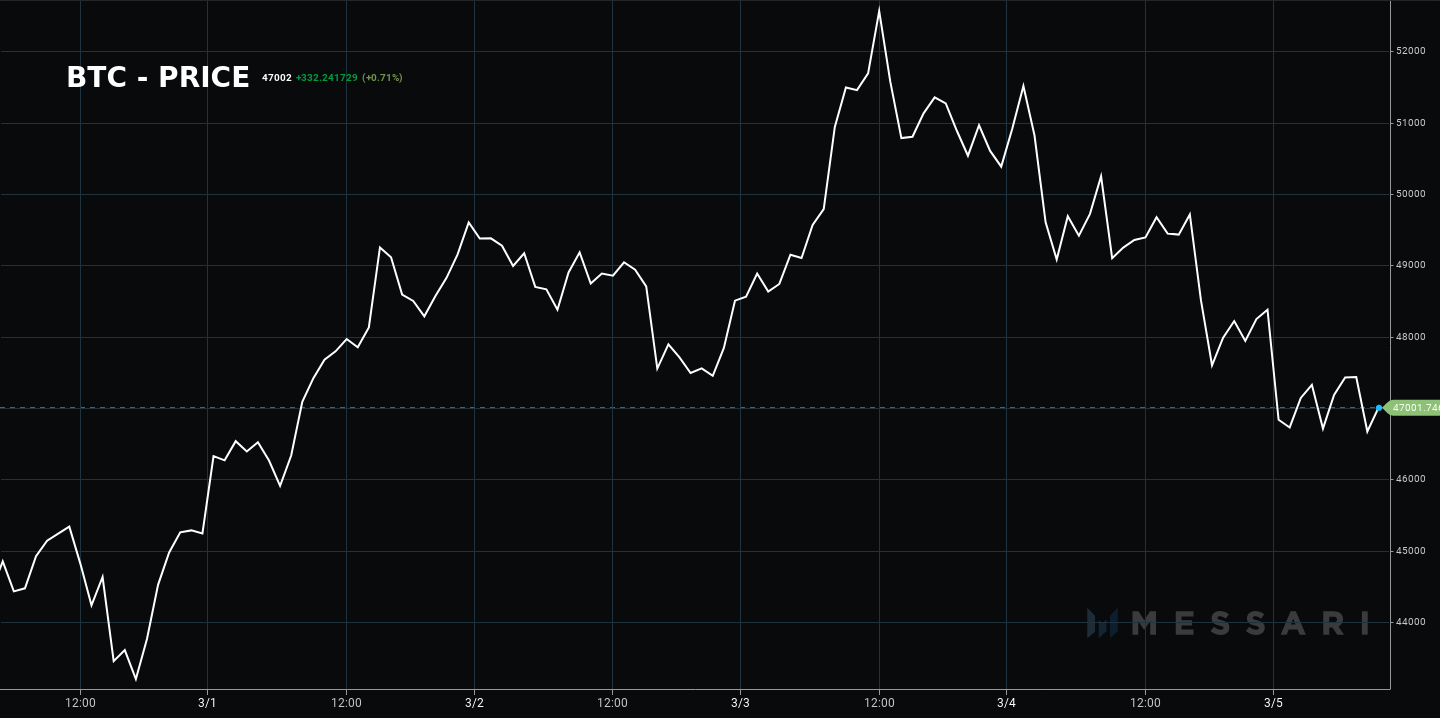Click the 3/1 date axis label
The width and height of the screenshot is (1440, 718).
point(208,703)
